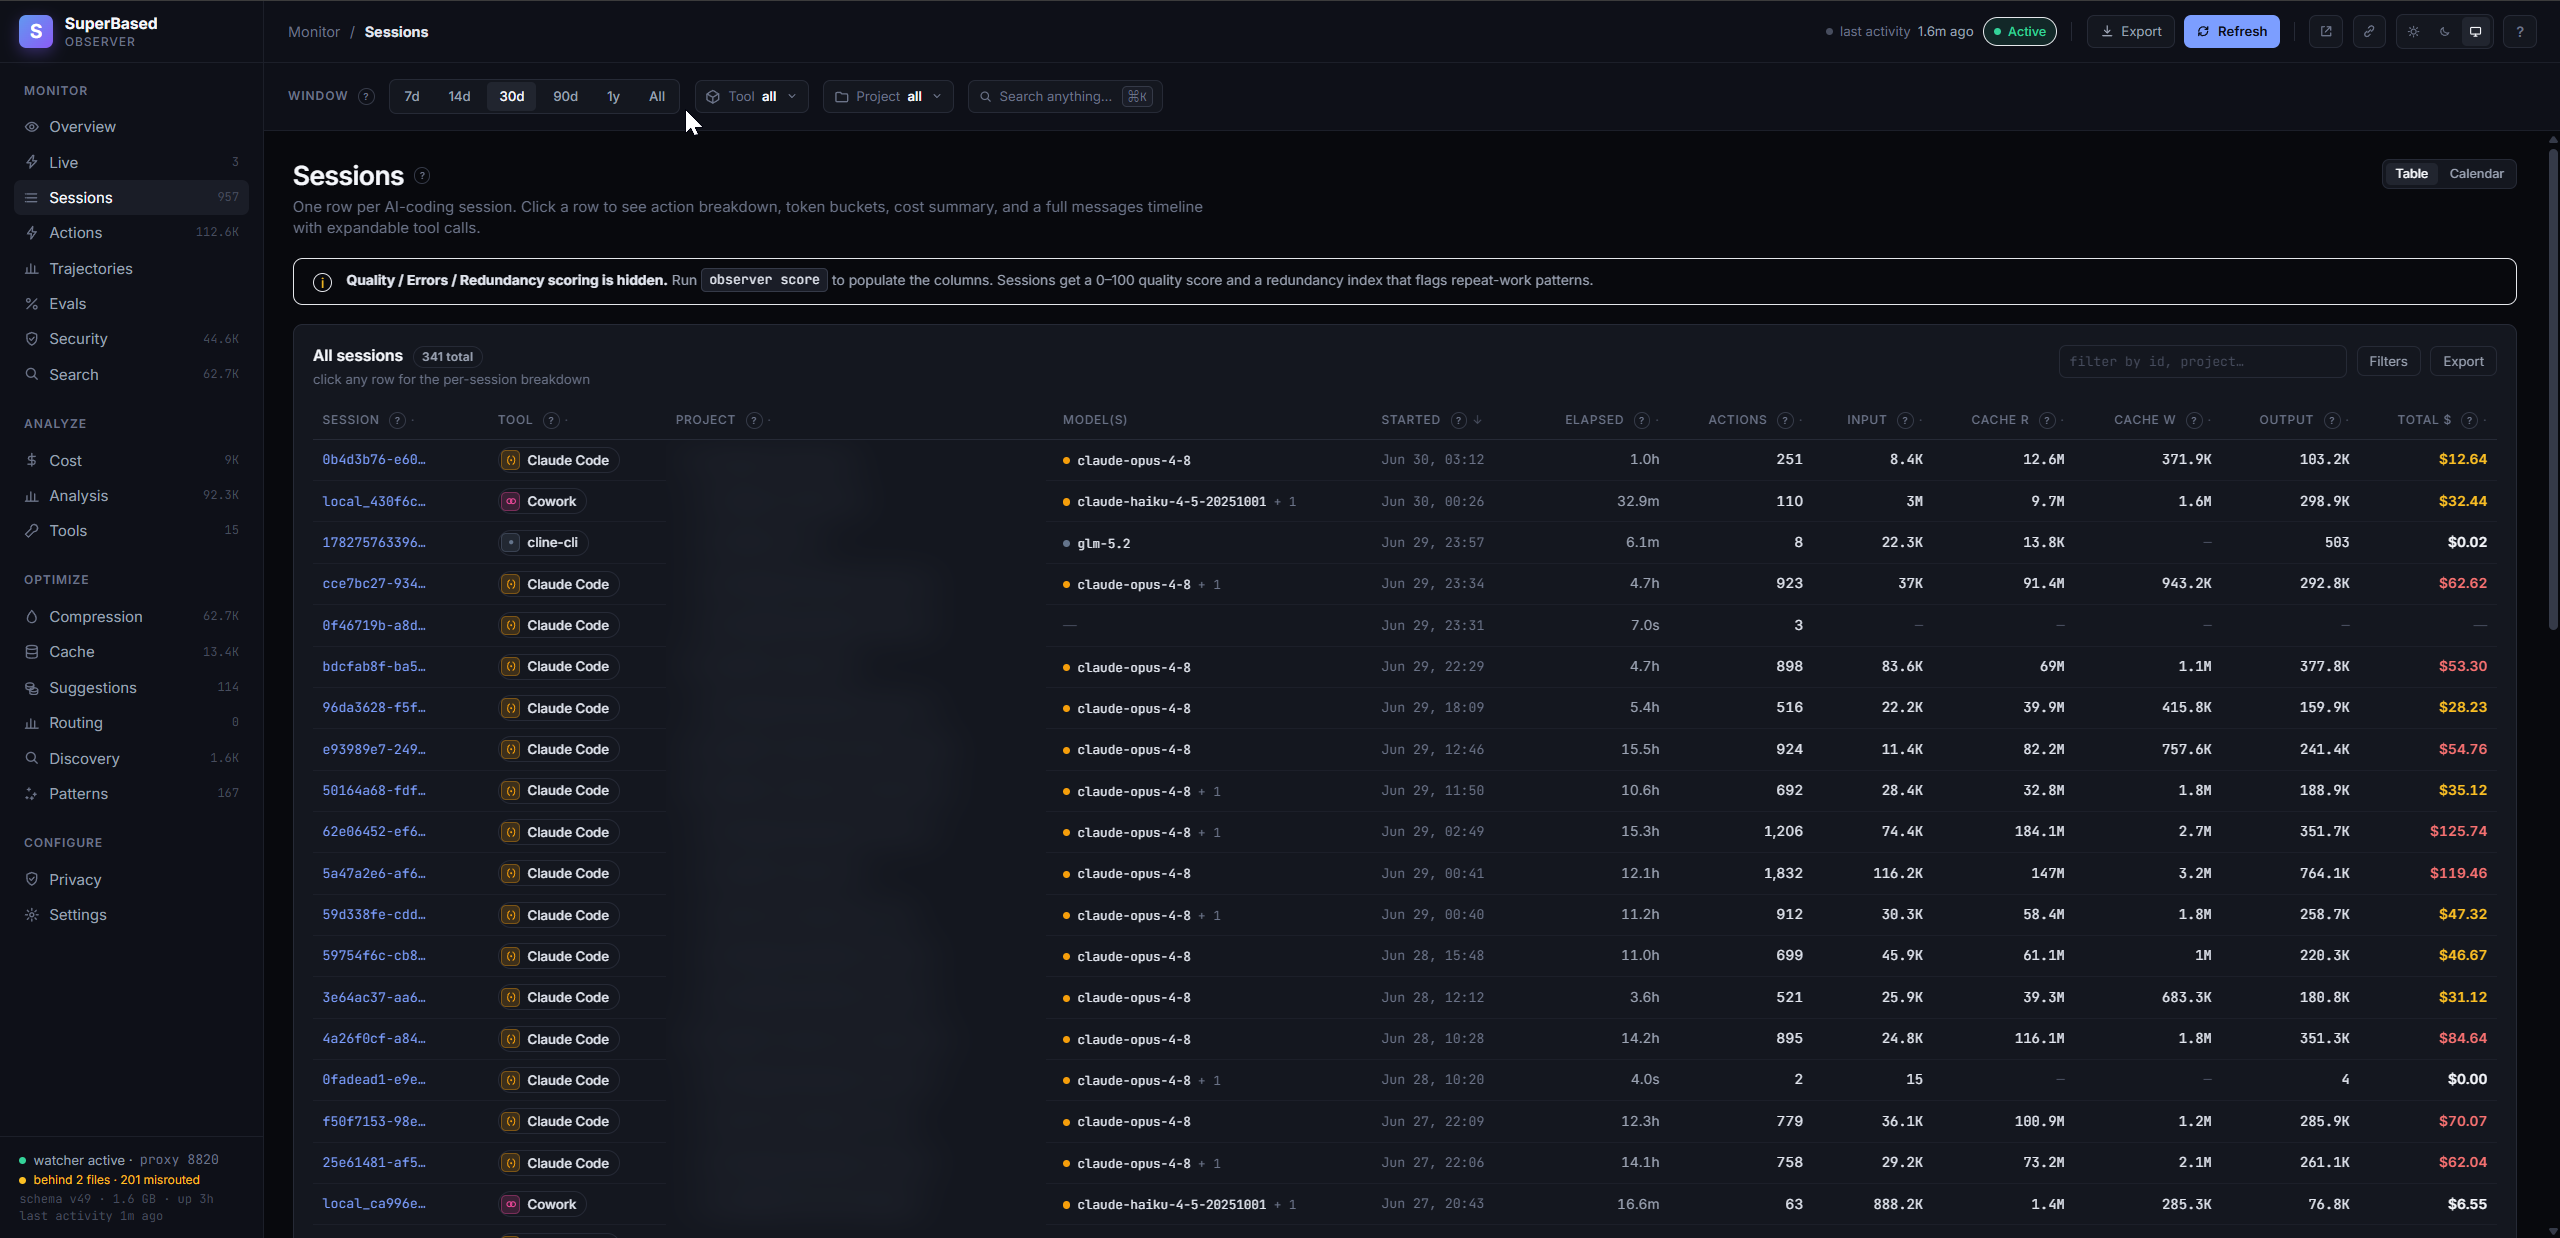Click Export in All sessions panel
Viewport: 2560px width, 1238px height.
click(x=2463, y=362)
